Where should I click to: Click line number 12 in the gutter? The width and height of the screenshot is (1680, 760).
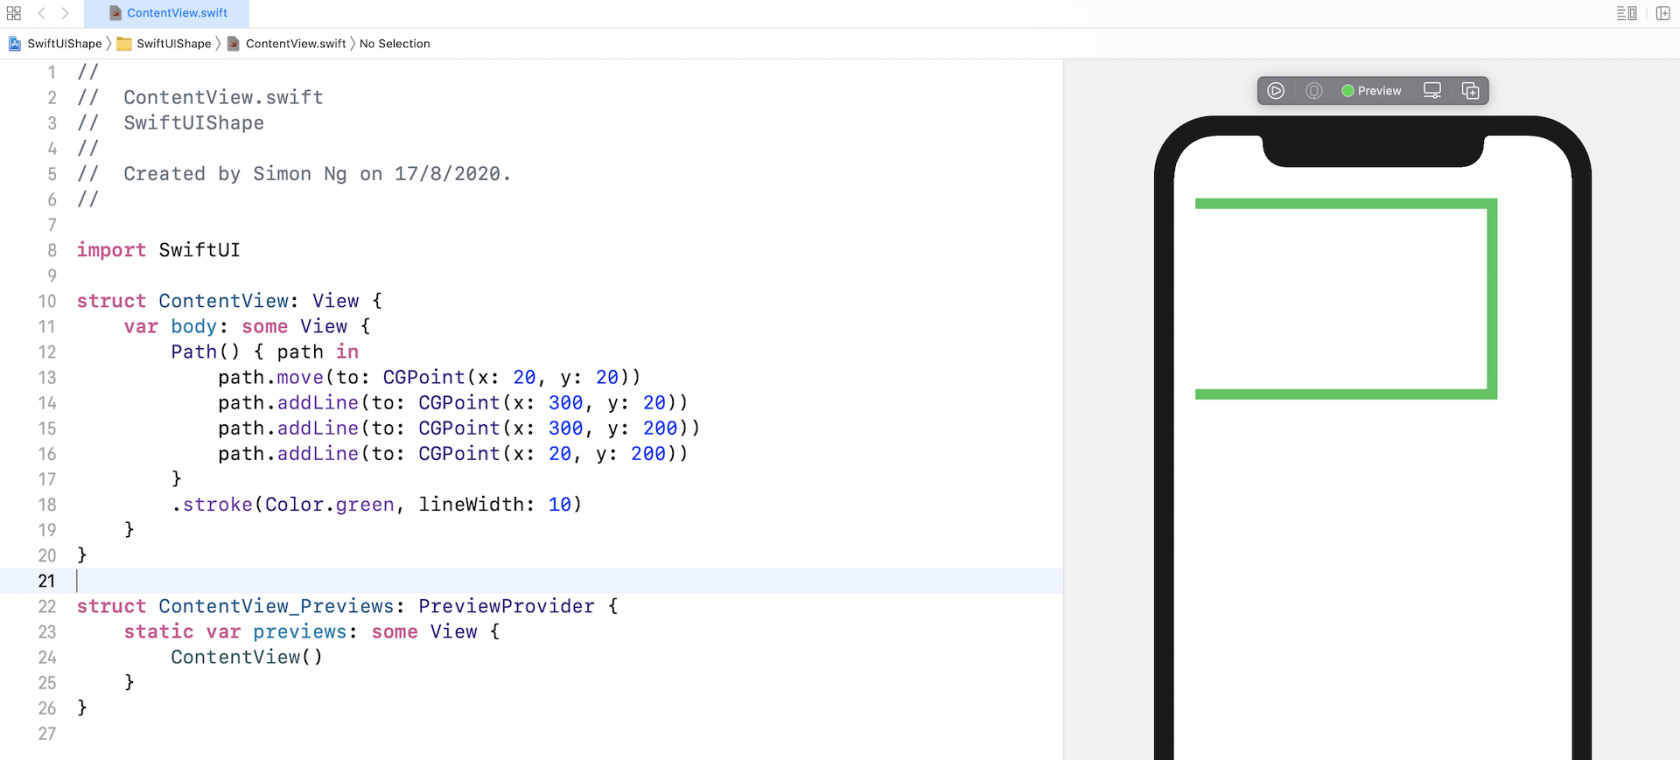(x=47, y=352)
